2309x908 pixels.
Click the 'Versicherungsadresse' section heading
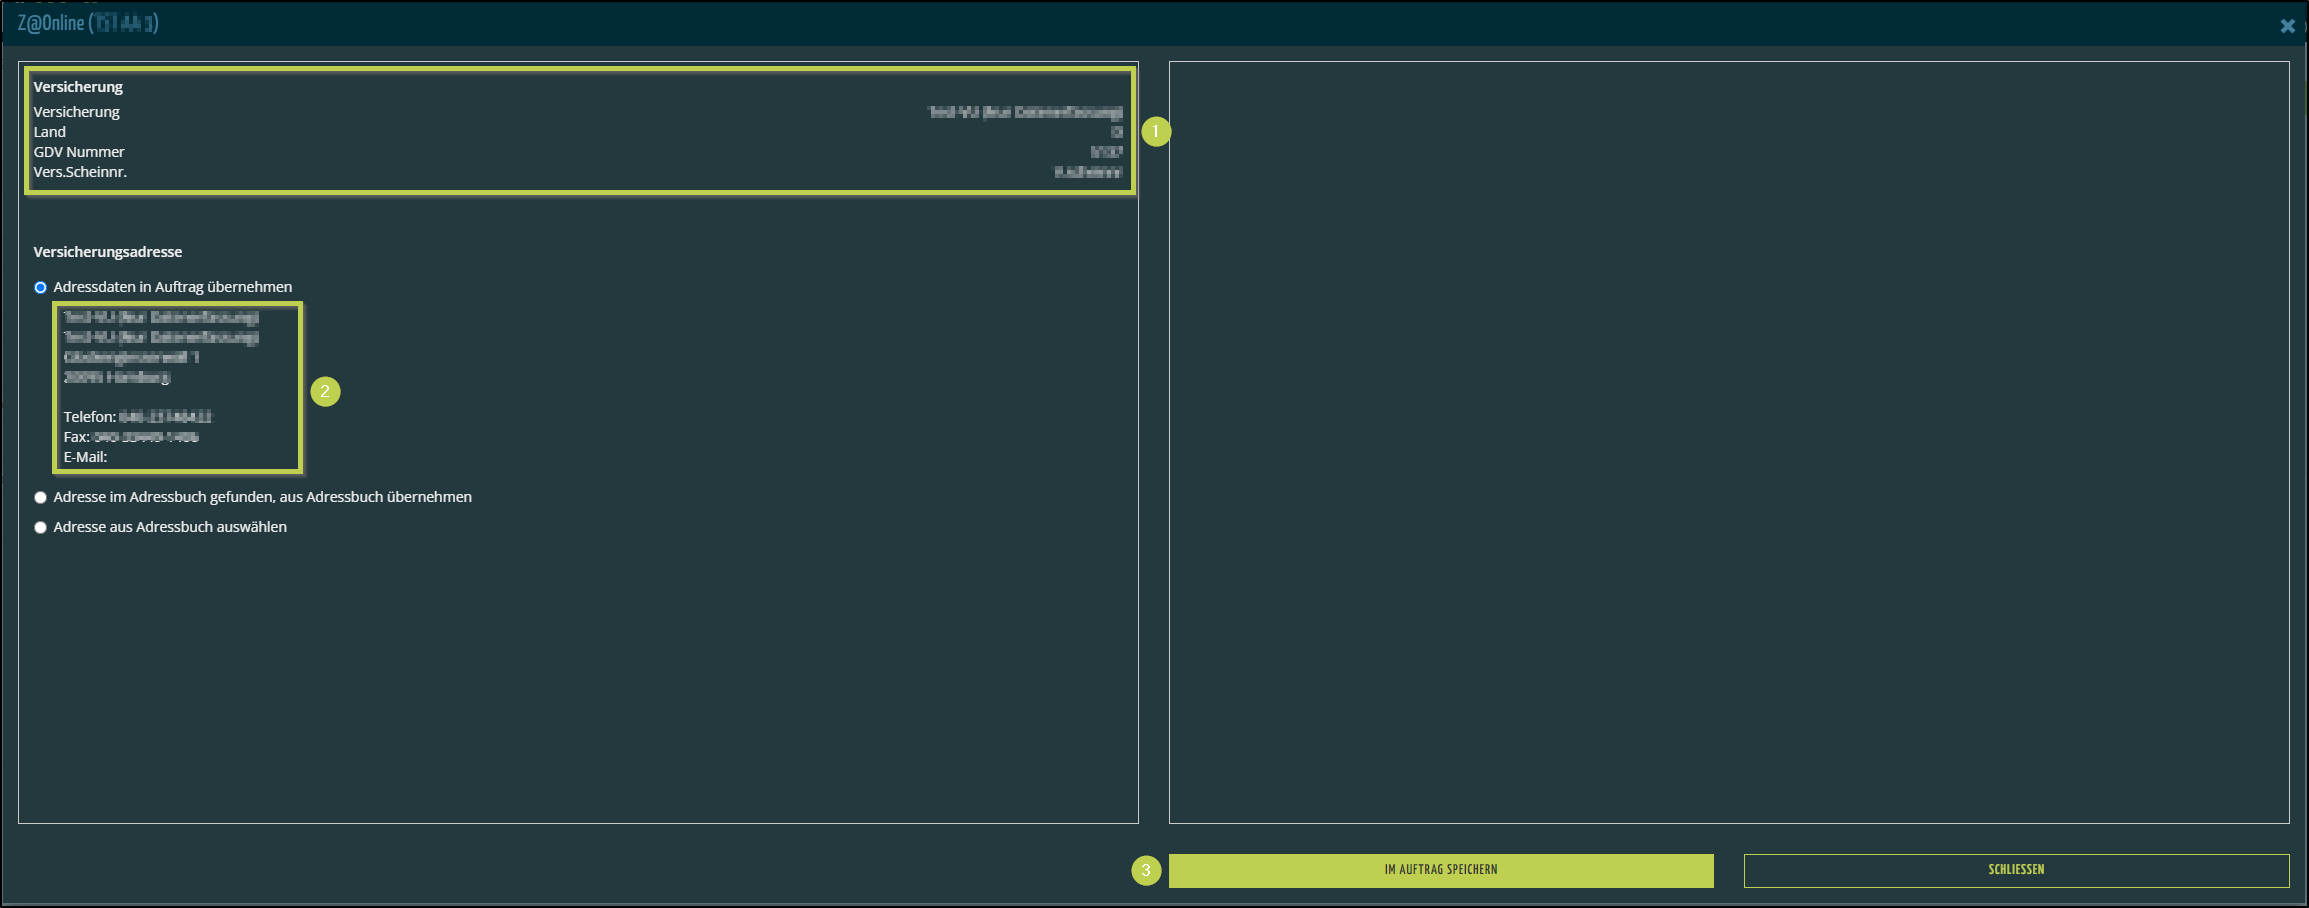coord(108,252)
